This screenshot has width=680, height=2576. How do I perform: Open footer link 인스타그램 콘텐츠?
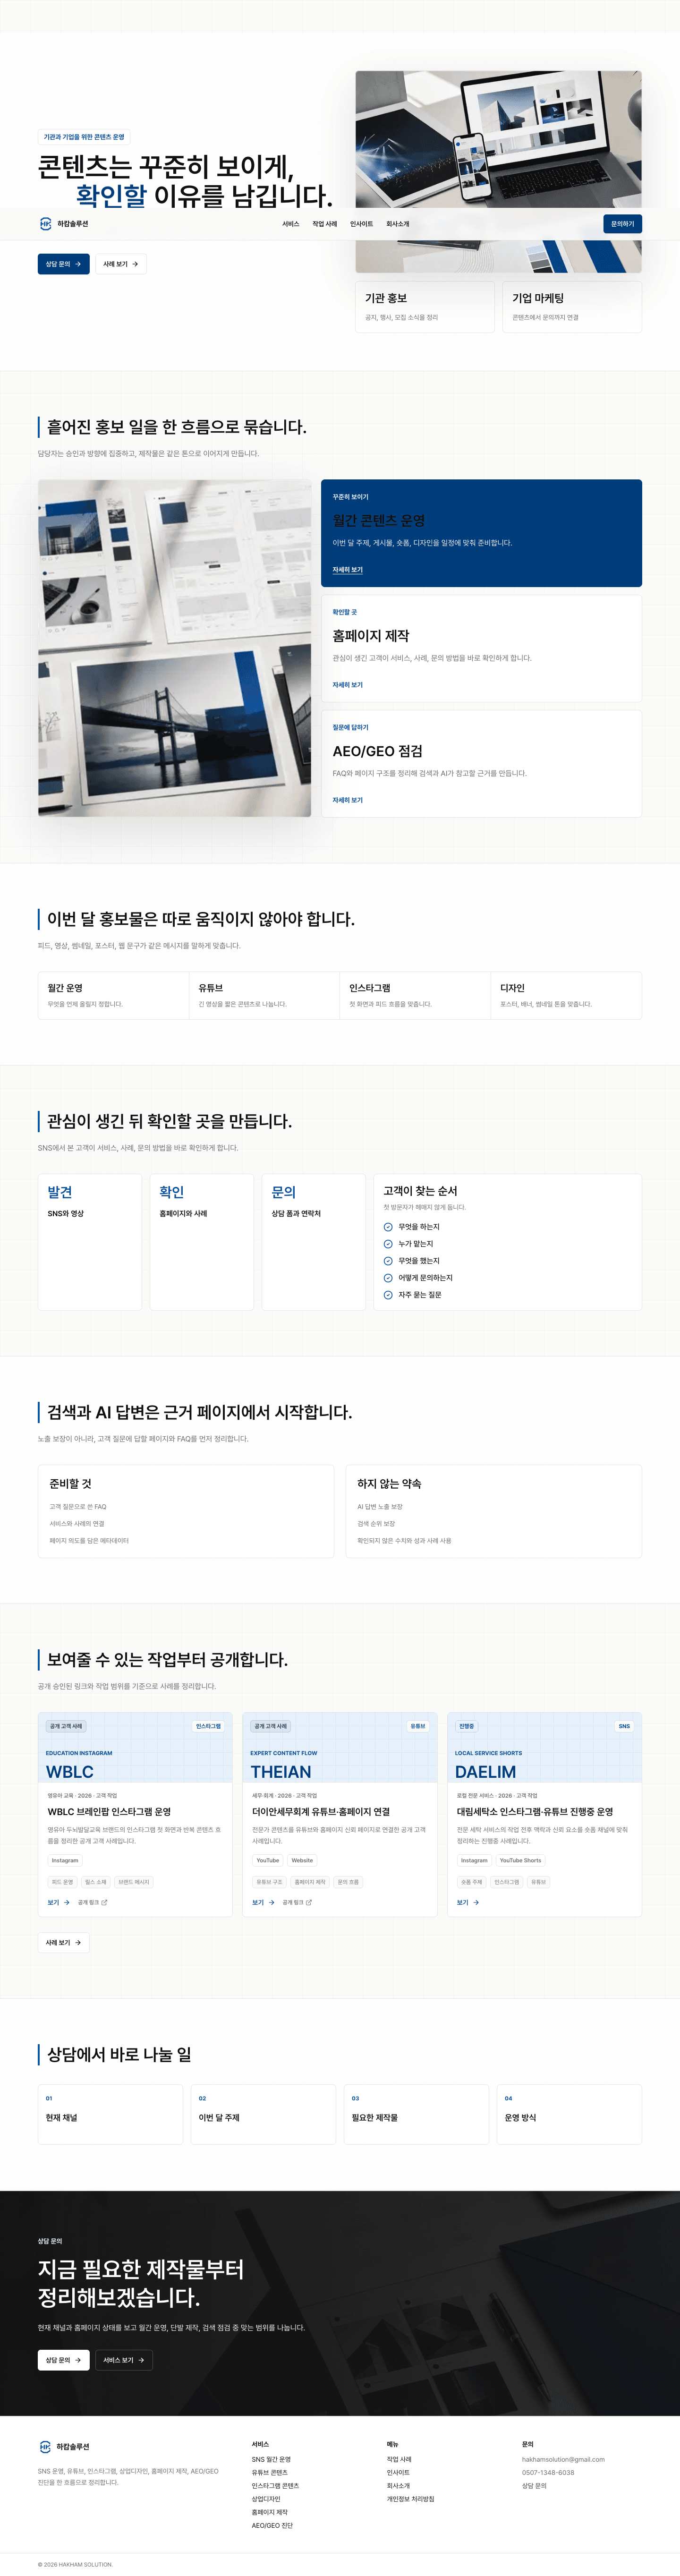275,2485
